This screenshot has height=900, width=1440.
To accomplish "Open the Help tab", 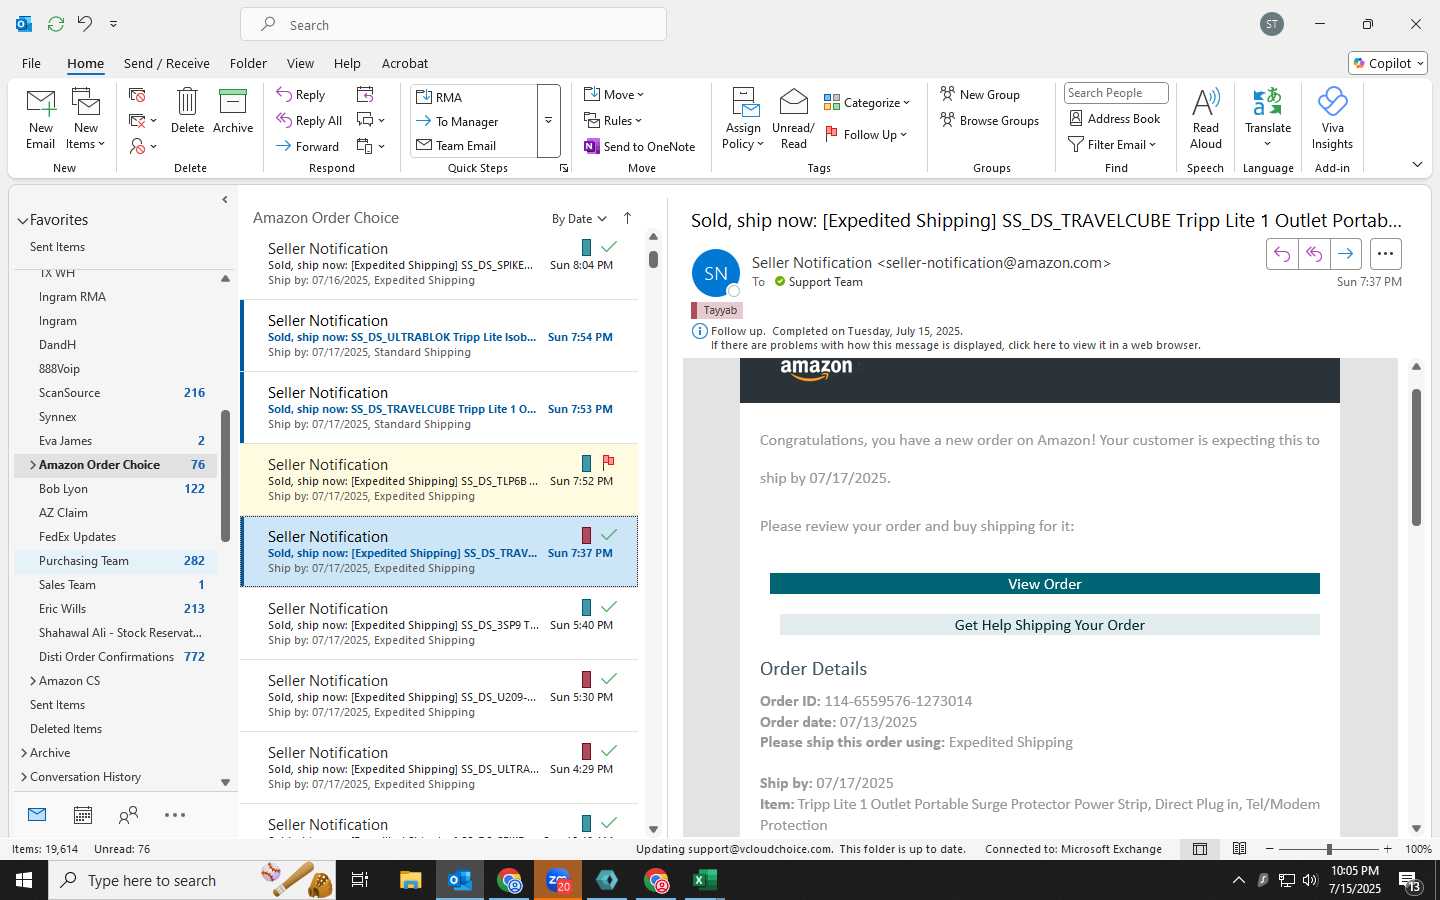I will [x=347, y=63].
